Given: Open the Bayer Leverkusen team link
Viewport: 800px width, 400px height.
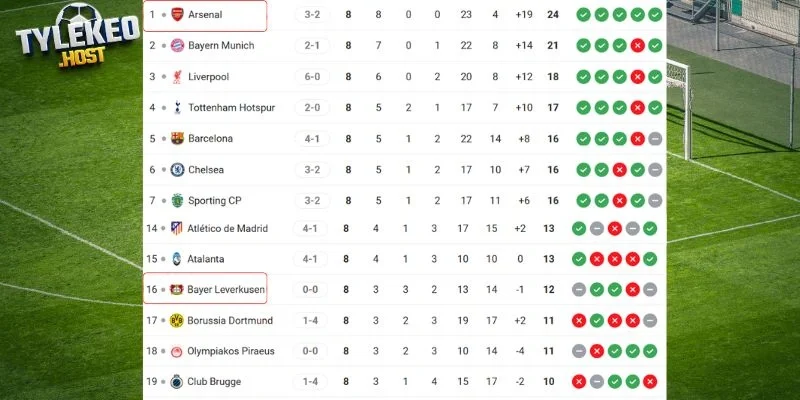Looking at the screenshot, I should [x=225, y=289].
